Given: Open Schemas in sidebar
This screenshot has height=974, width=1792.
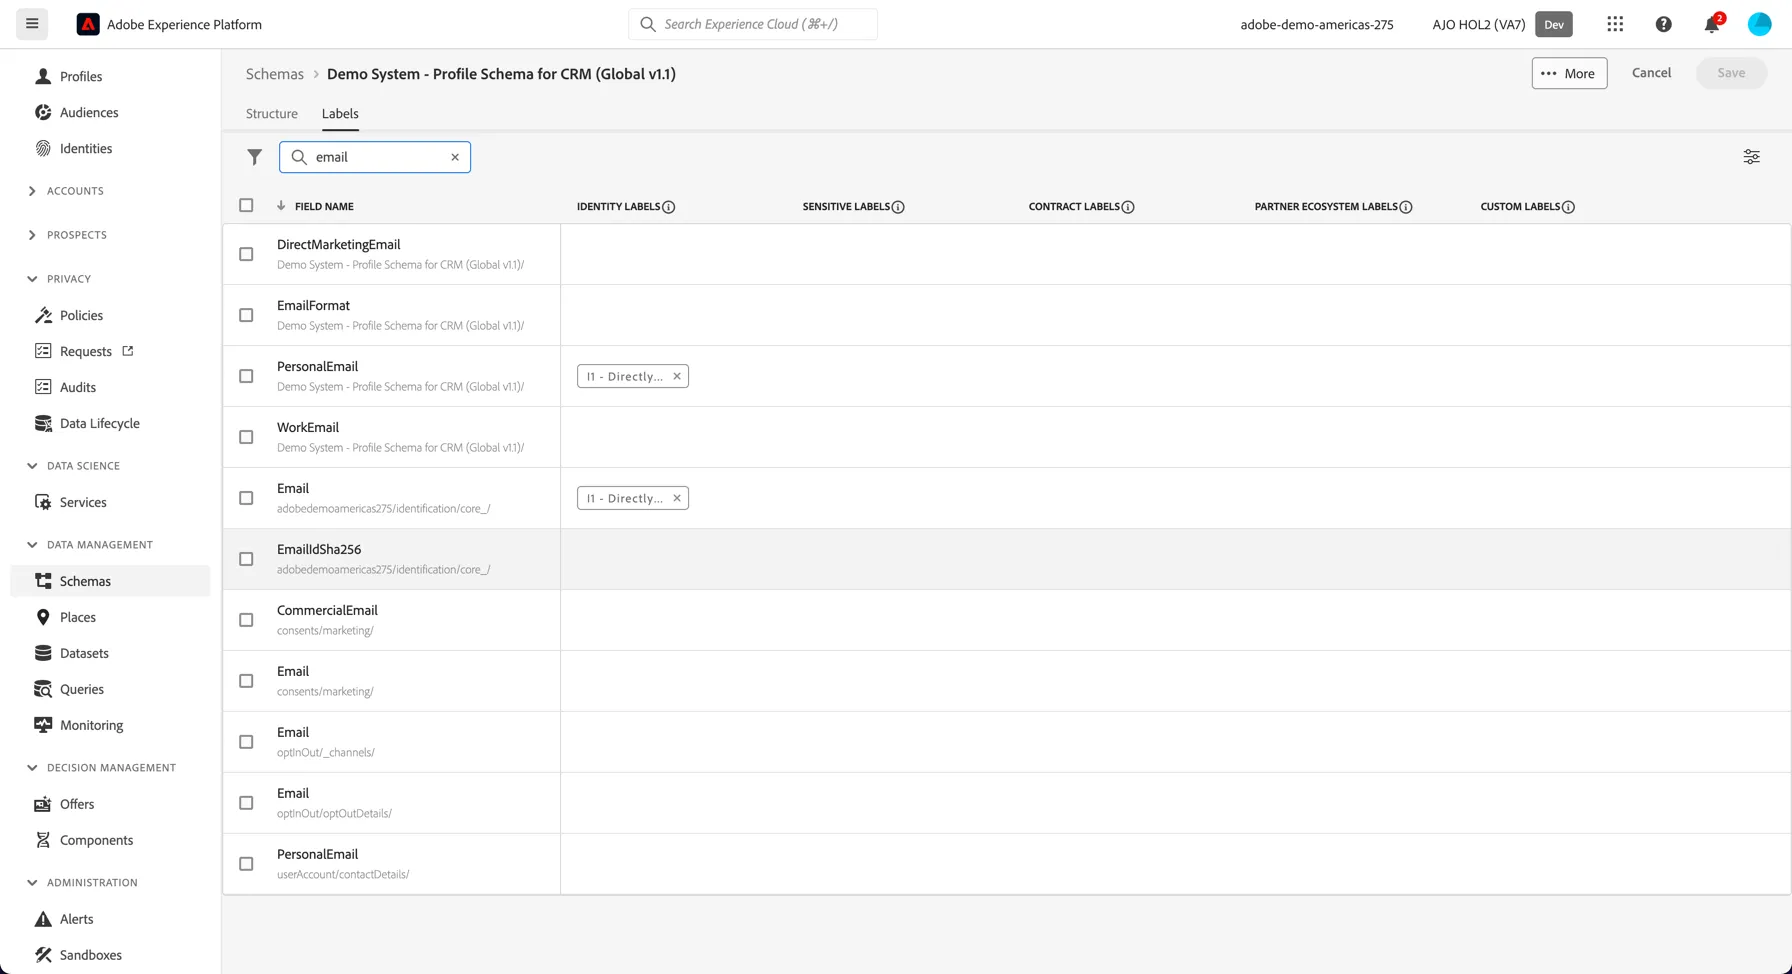Looking at the screenshot, I should point(110,581).
